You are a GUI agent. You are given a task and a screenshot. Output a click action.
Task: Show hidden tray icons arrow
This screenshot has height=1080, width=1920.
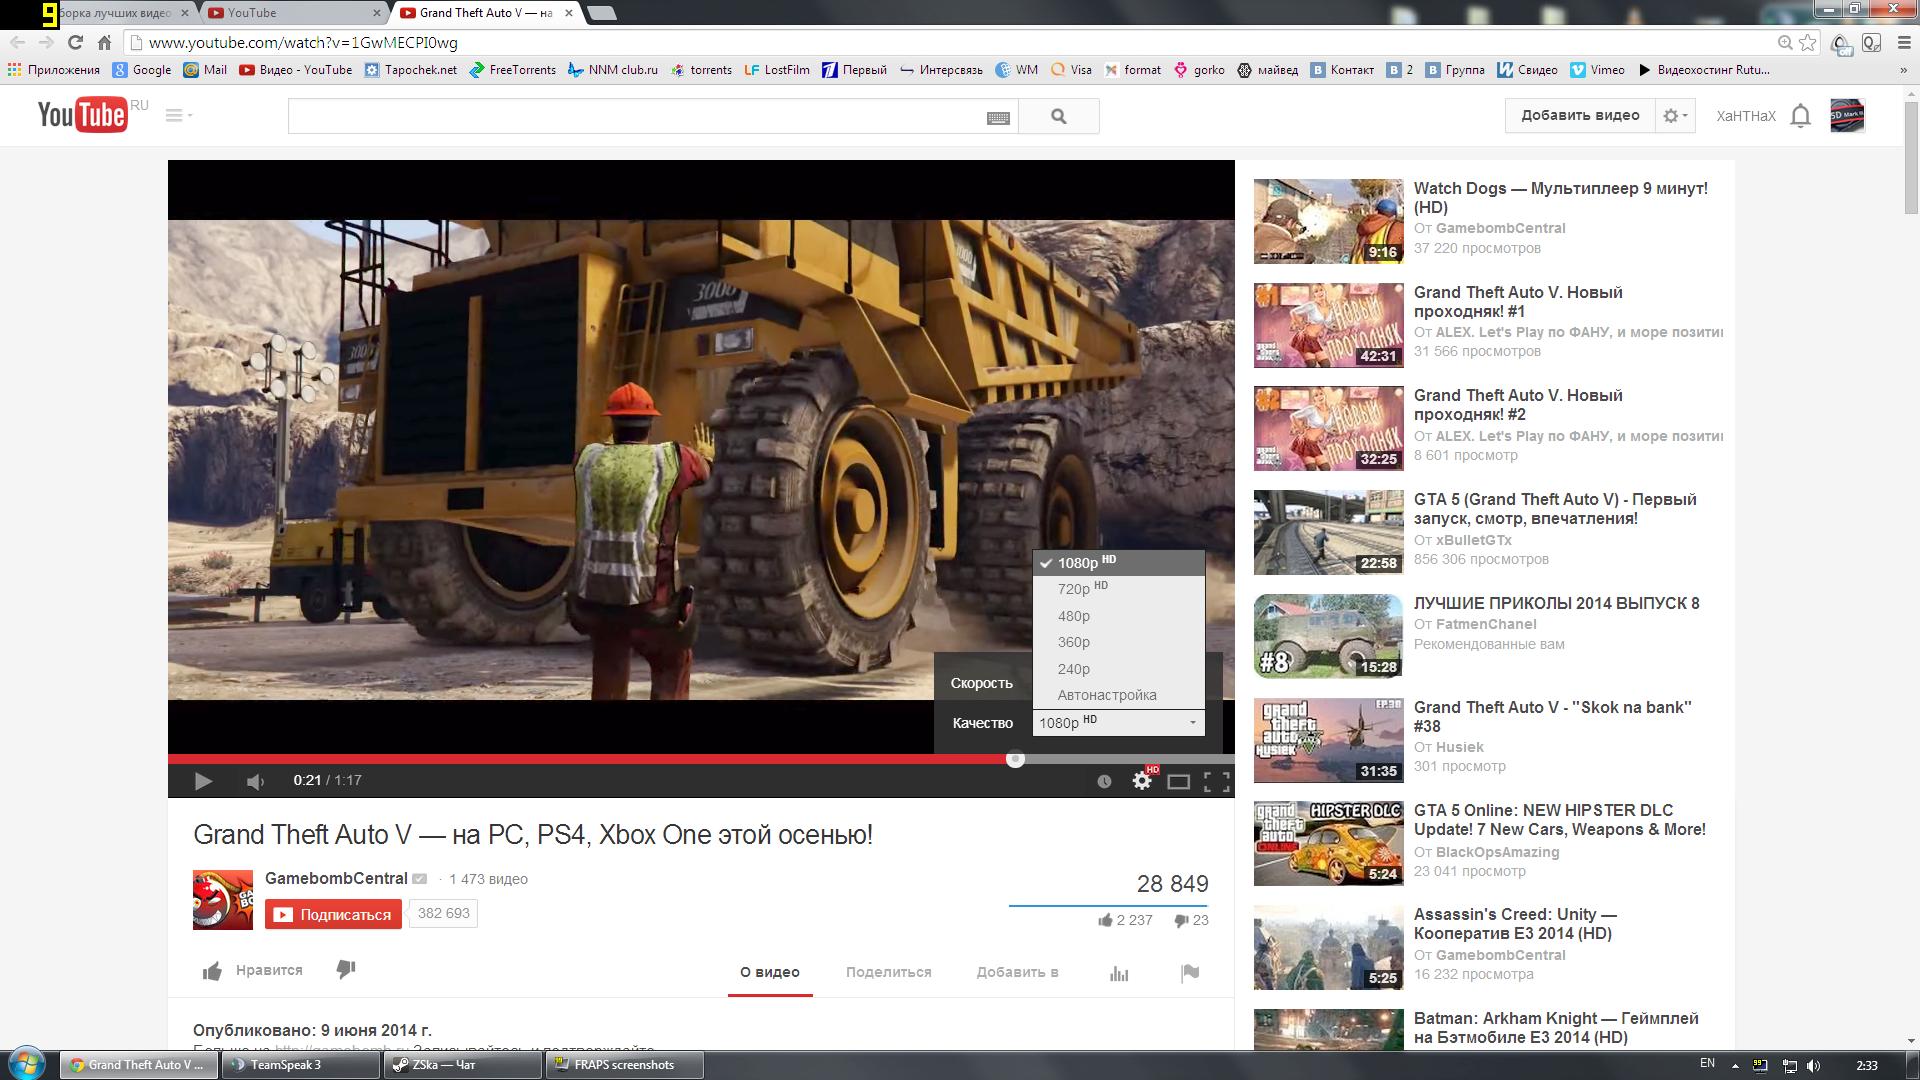1735,1065
